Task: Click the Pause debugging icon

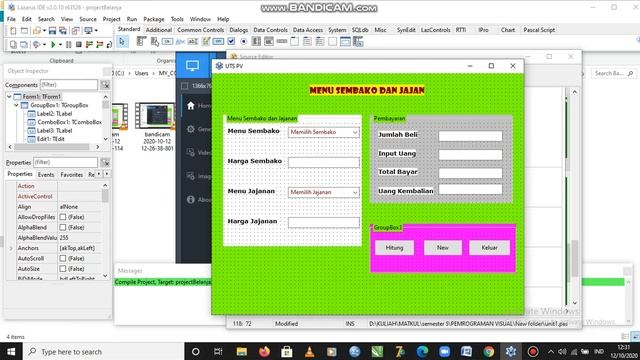Action: click(x=69, y=44)
